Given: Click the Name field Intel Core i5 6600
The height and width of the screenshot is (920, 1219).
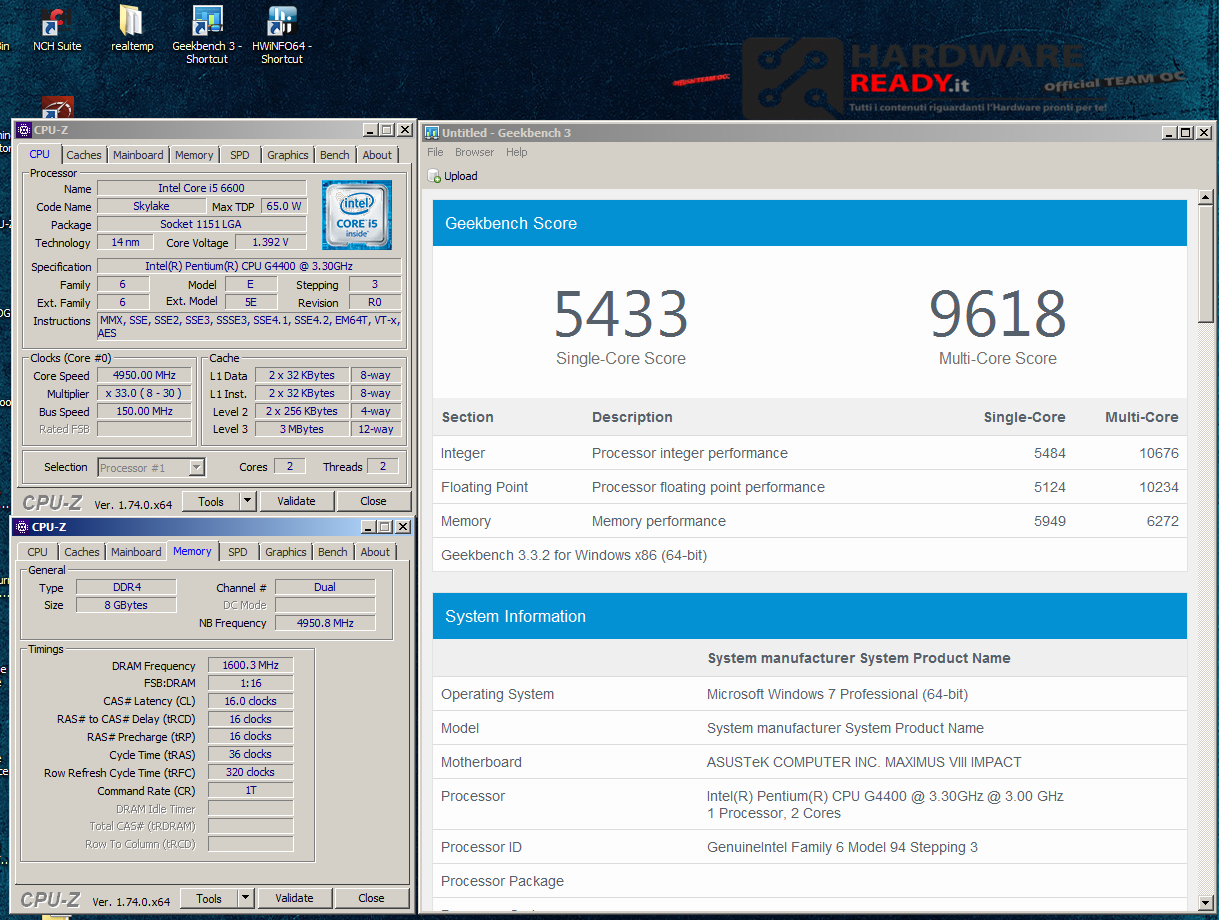Looking at the screenshot, I should (201, 188).
